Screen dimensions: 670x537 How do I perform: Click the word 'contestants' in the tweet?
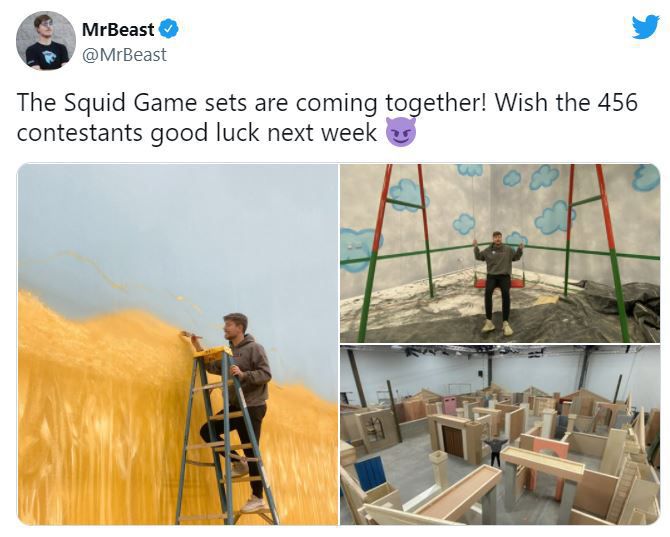tap(79, 132)
